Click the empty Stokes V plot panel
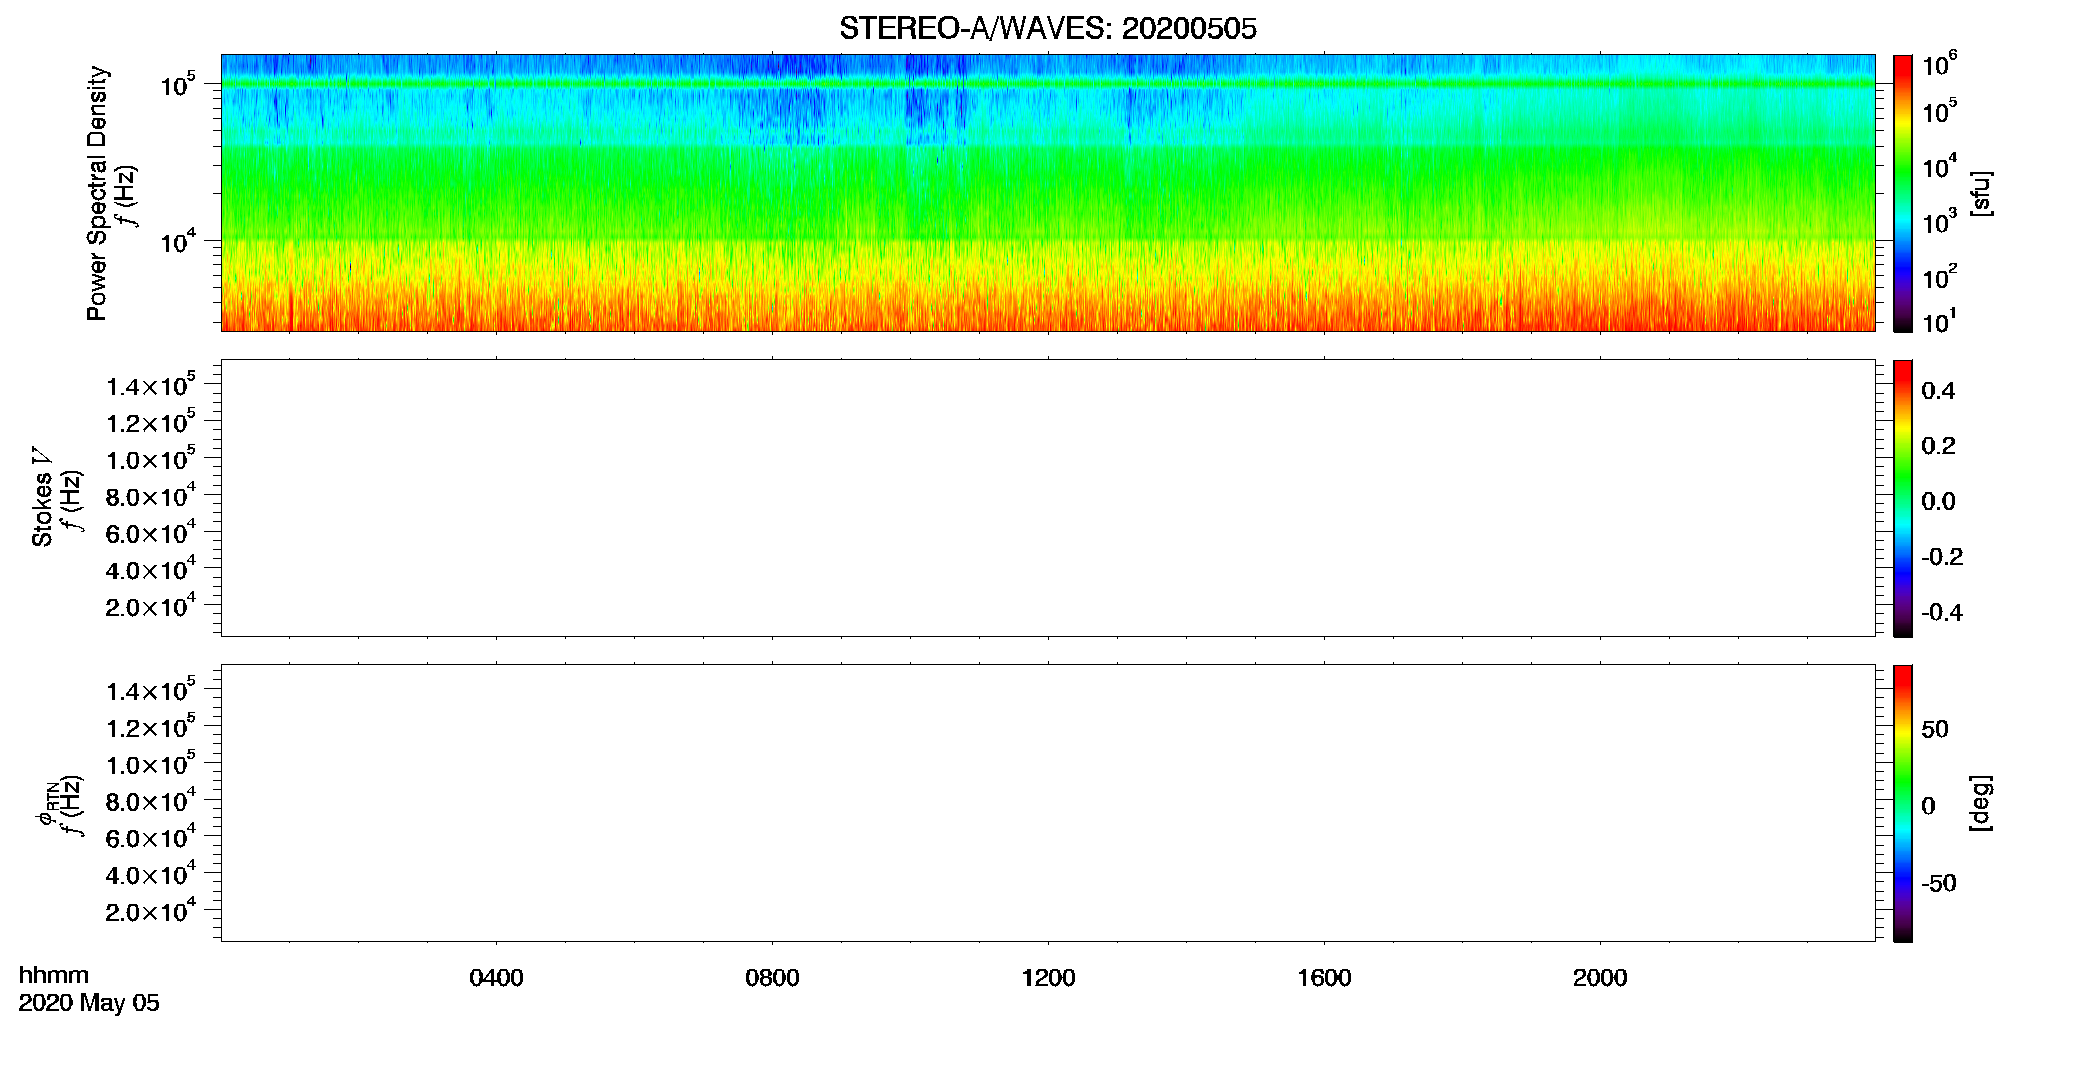2096x1080 pixels. click(1048, 498)
